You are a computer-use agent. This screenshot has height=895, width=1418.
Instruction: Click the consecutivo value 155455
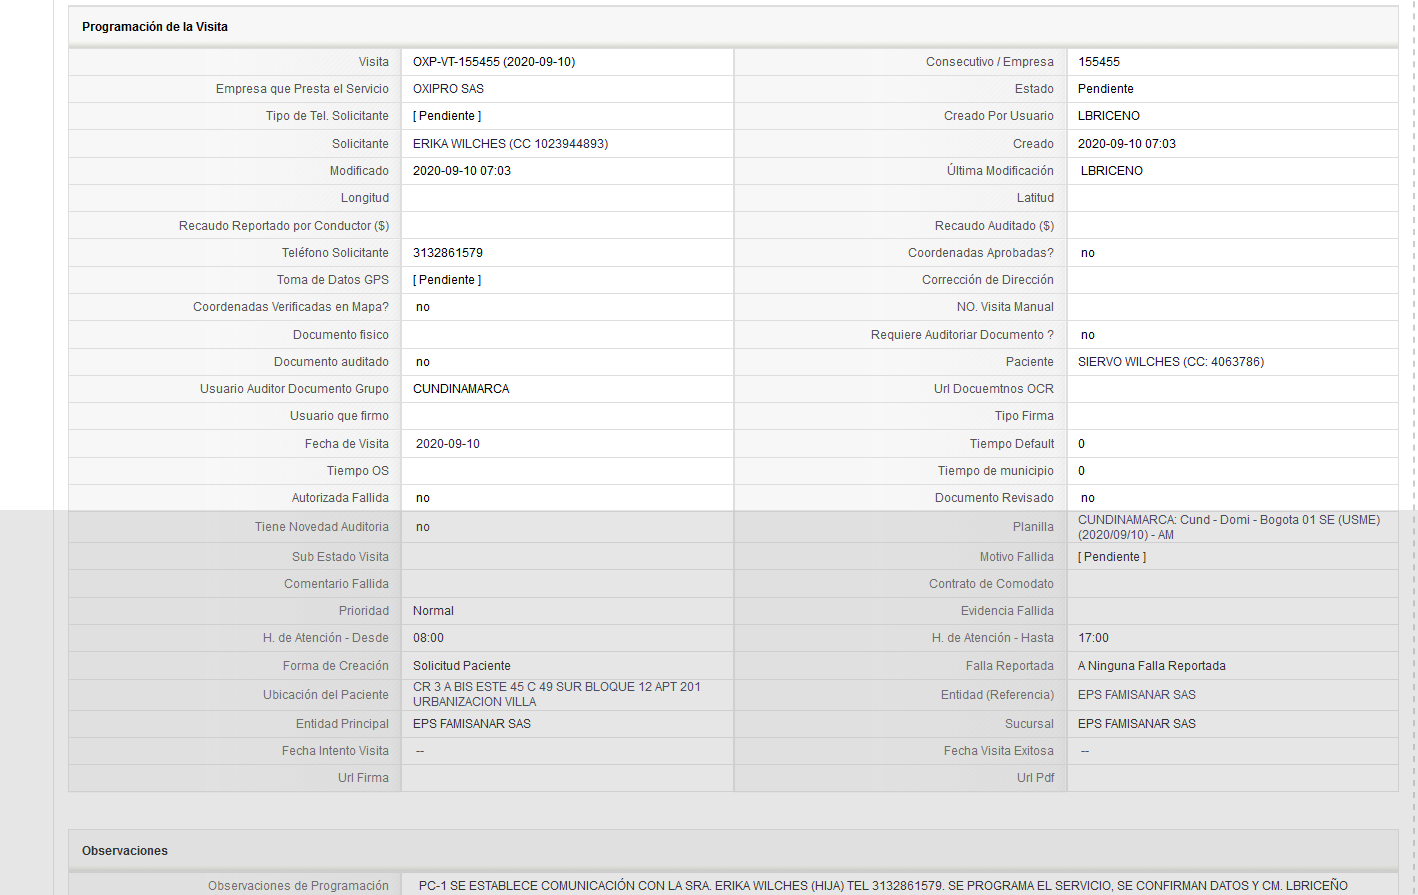(x=1099, y=62)
